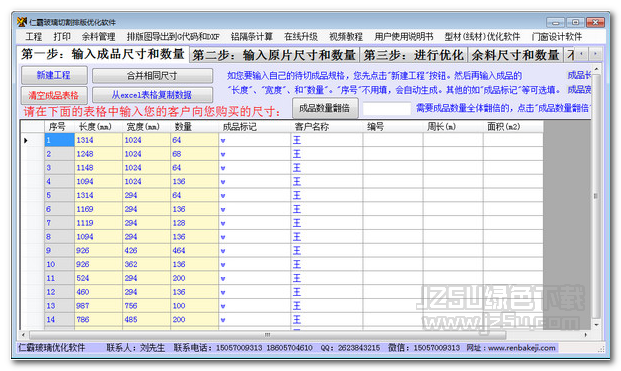Select the 长度(mm) column header
The image size is (621, 371).
point(98,127)
